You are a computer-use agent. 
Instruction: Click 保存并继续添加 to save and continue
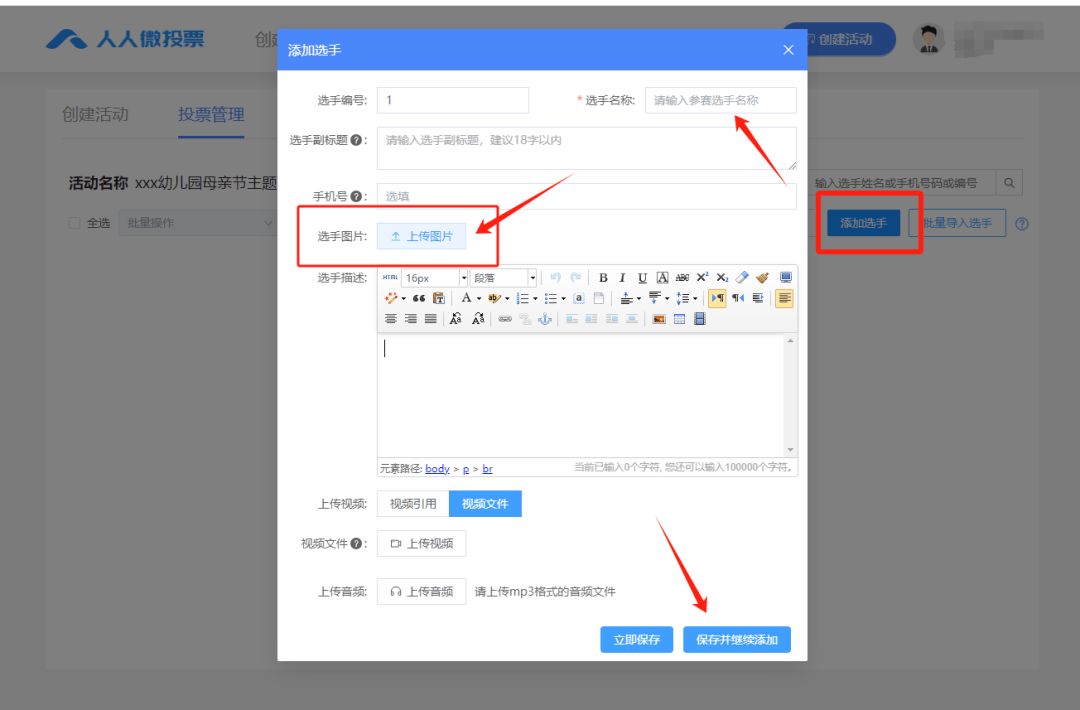[736, 639]
